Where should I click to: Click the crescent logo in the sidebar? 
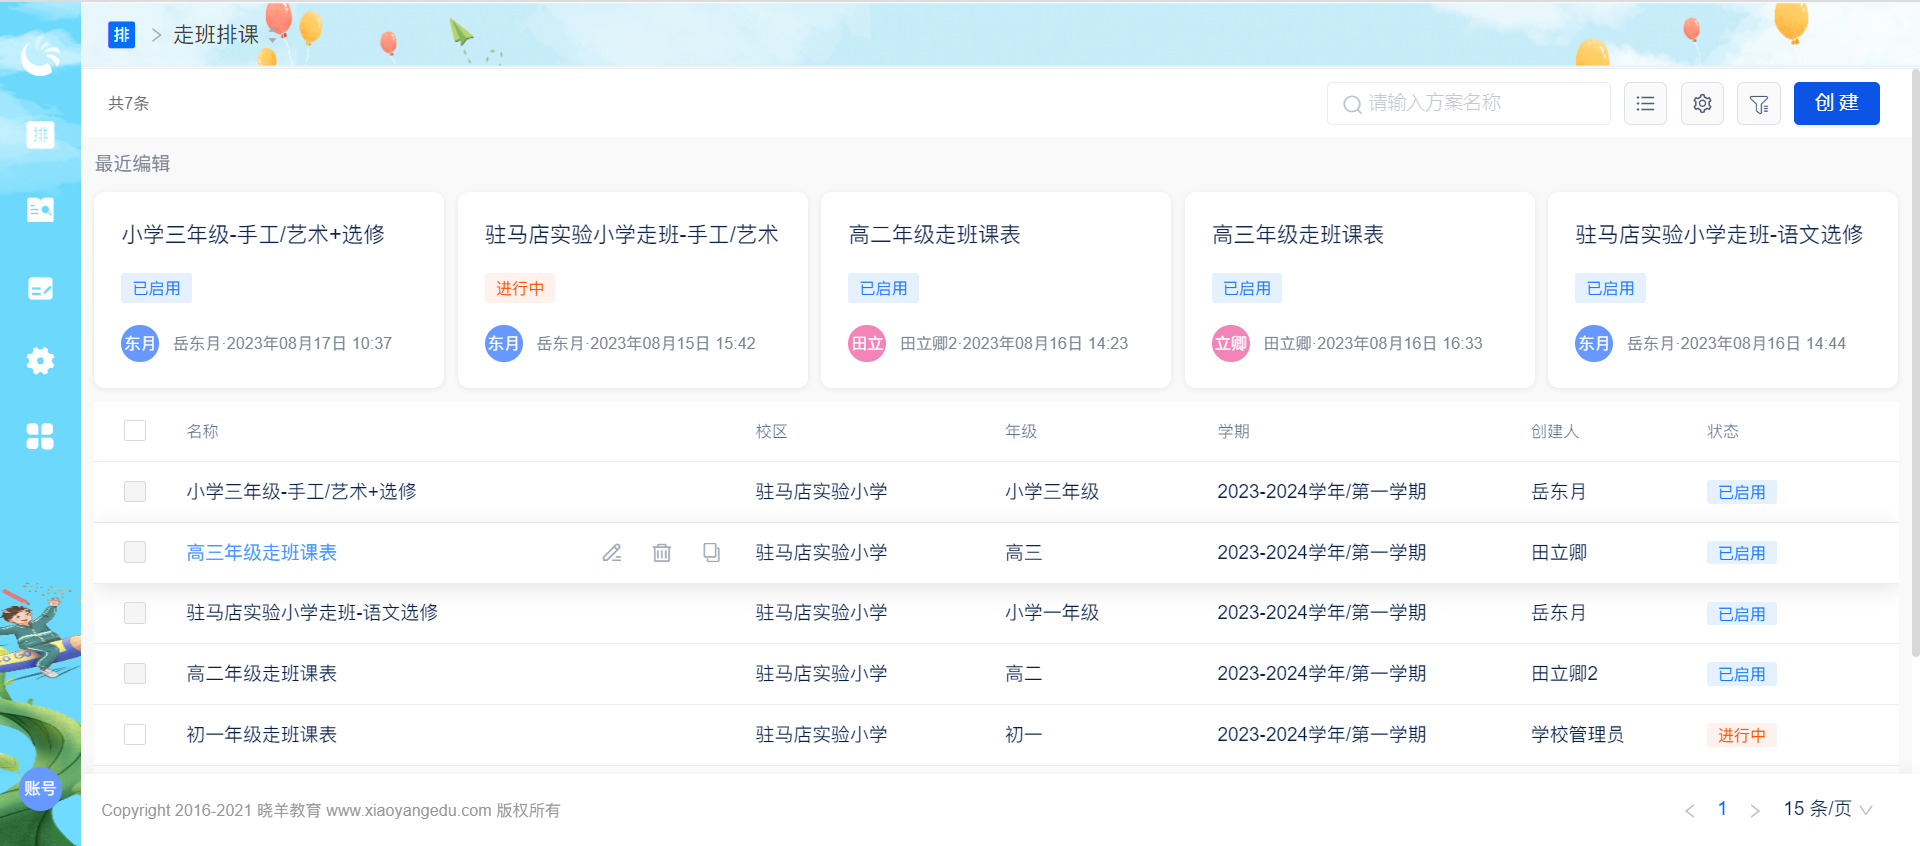(40, 57)
